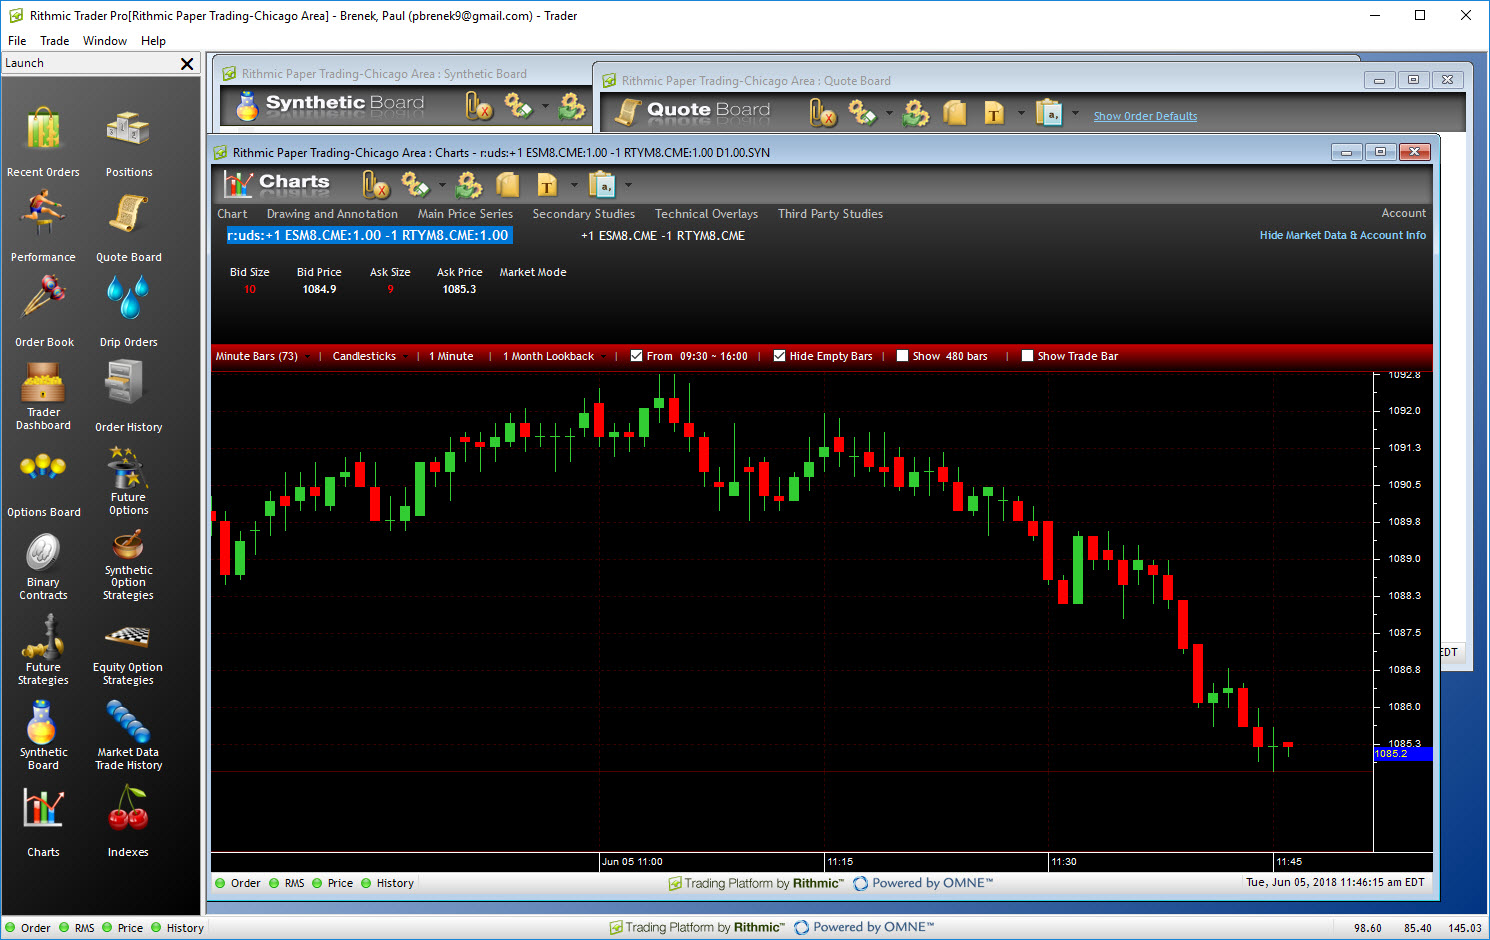
Task: Click the 1084.9 bid price value
Action: 320,289
